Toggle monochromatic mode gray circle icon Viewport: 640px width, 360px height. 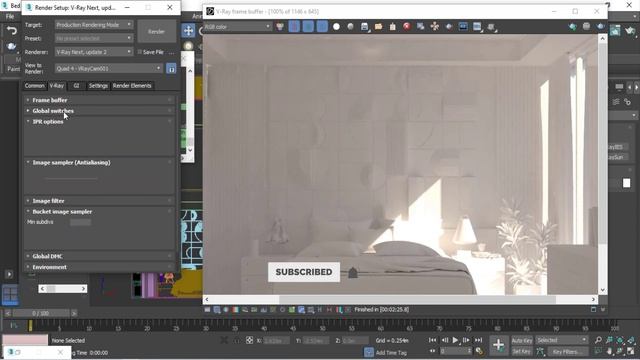350,27
